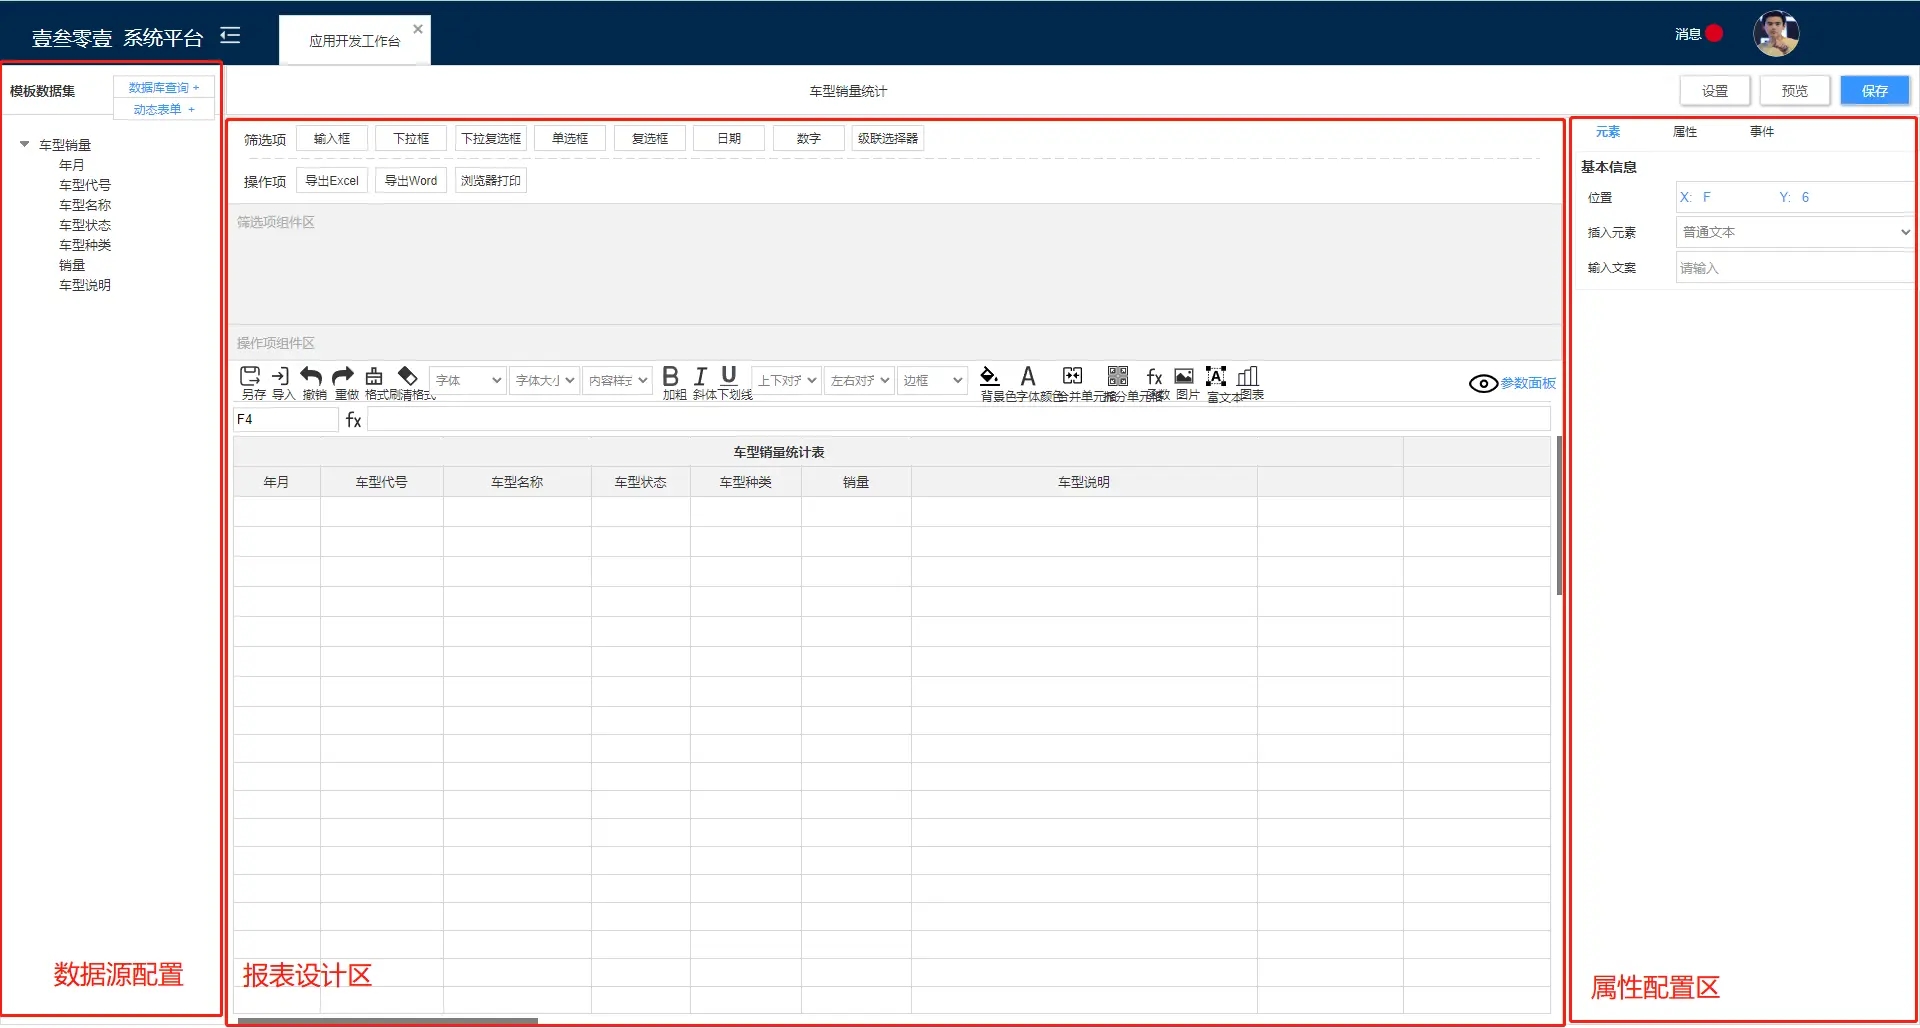Screen dimensions: 1920x1028
Task: Click the fx icon beside the formula bar
Action: (353, 420)
